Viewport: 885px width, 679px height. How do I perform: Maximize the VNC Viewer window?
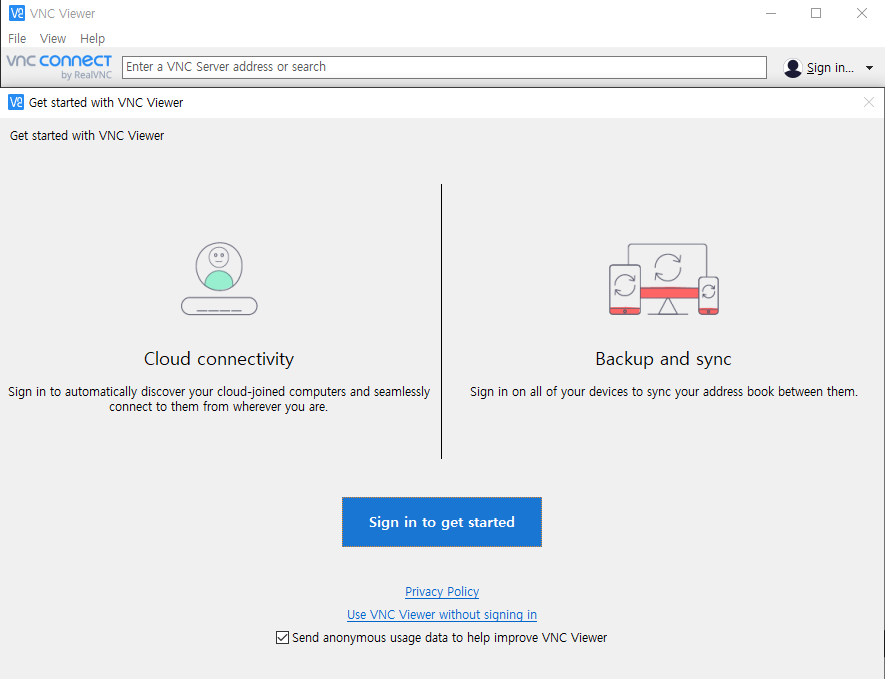816,13
